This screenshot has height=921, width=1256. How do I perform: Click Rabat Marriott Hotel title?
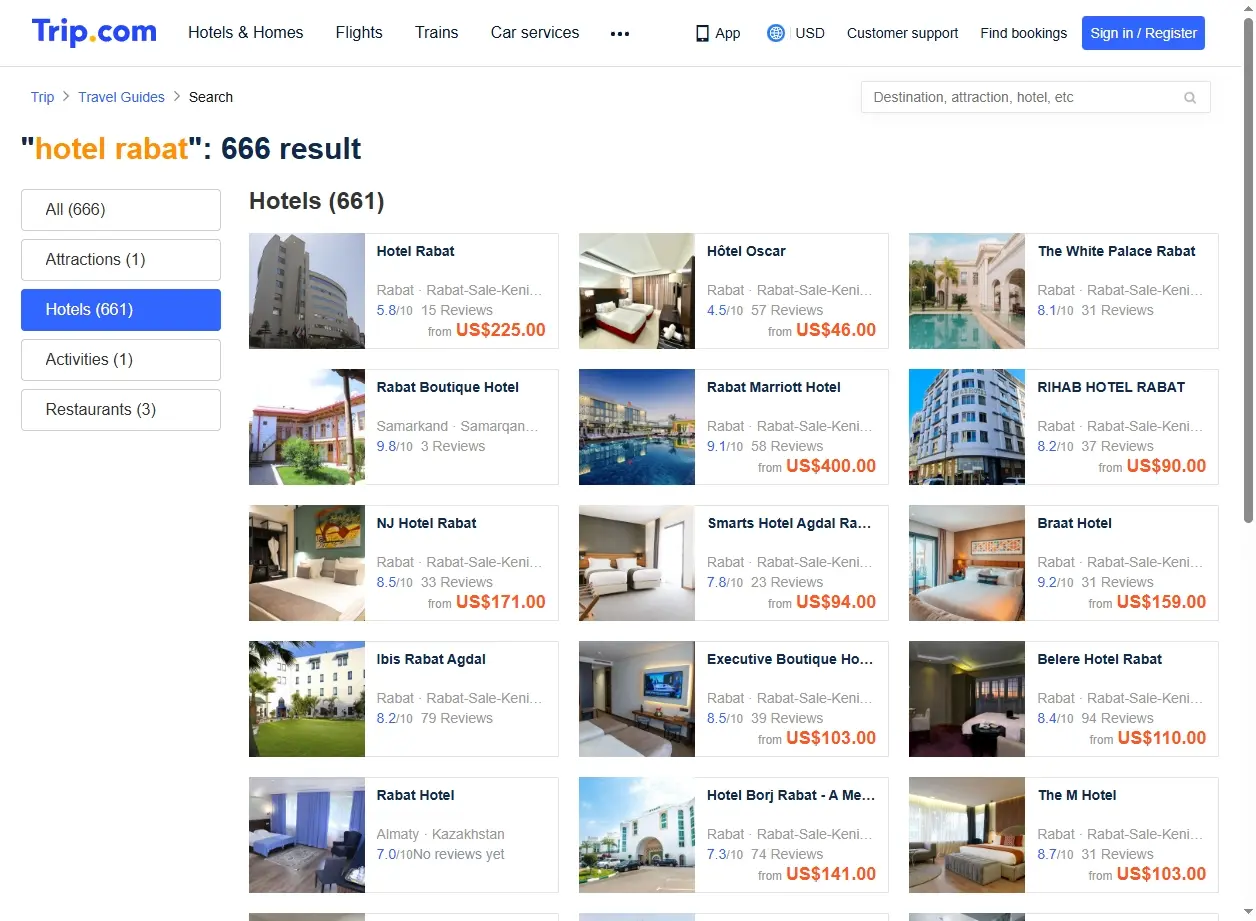click(x=774, y=387)
